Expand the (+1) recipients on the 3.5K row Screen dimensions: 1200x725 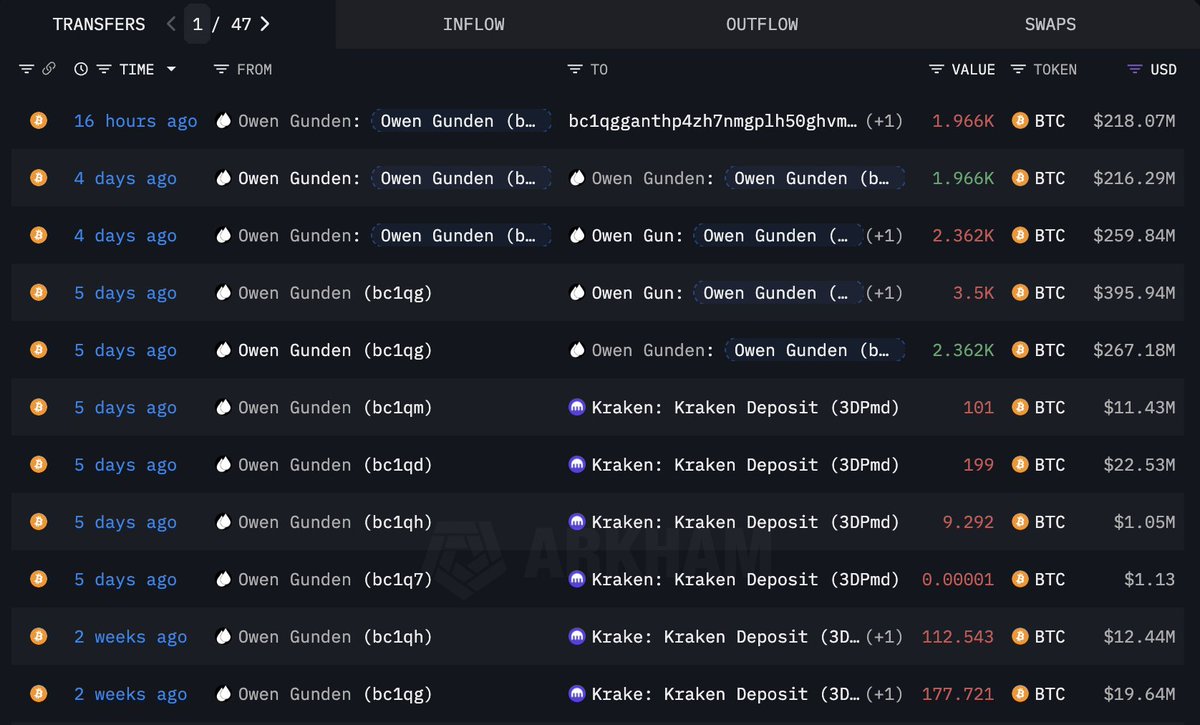(x=884, y=293)
